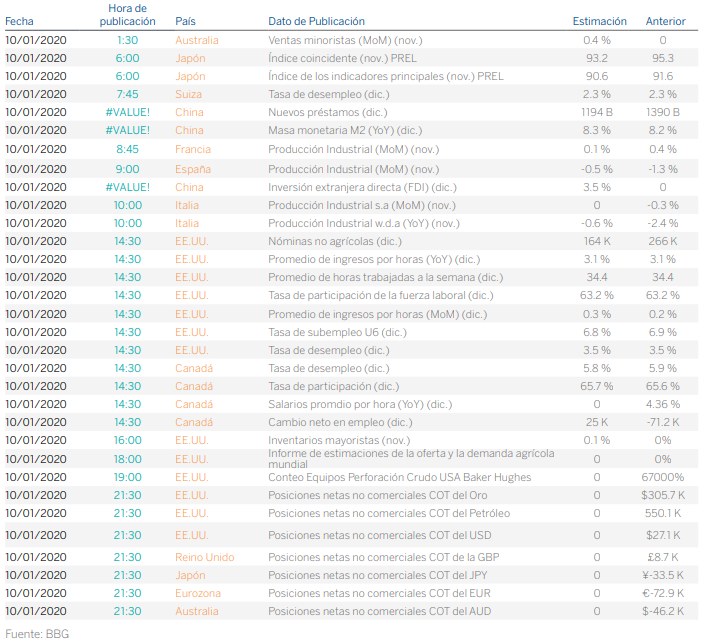Click the Fuente: BBG source note
The height and width of the screenshot is (642, 704).
[37, 634]
